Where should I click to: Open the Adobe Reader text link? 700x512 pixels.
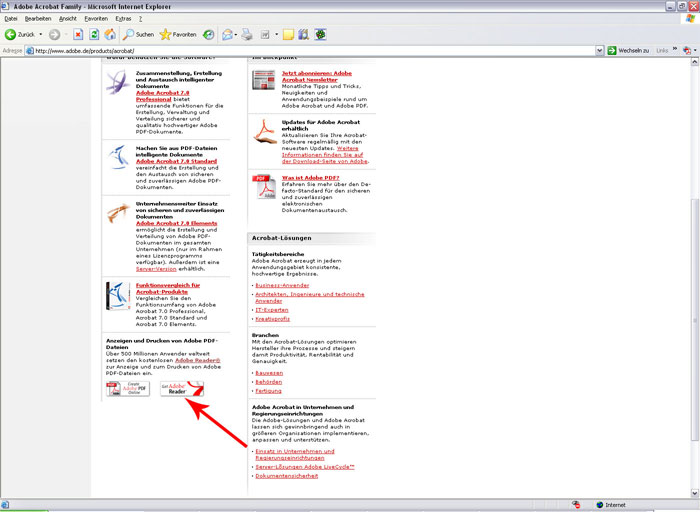[x=198, y=360]
